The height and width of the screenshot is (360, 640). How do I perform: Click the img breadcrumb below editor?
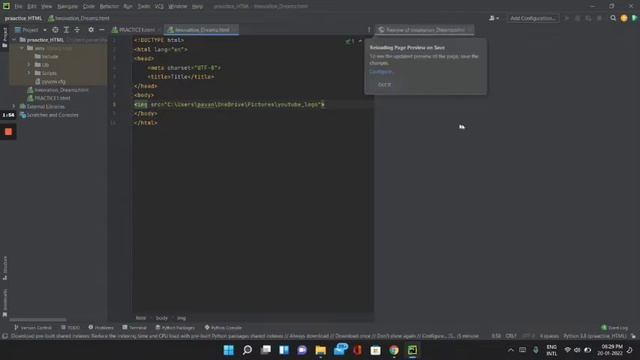pos(181,318)
